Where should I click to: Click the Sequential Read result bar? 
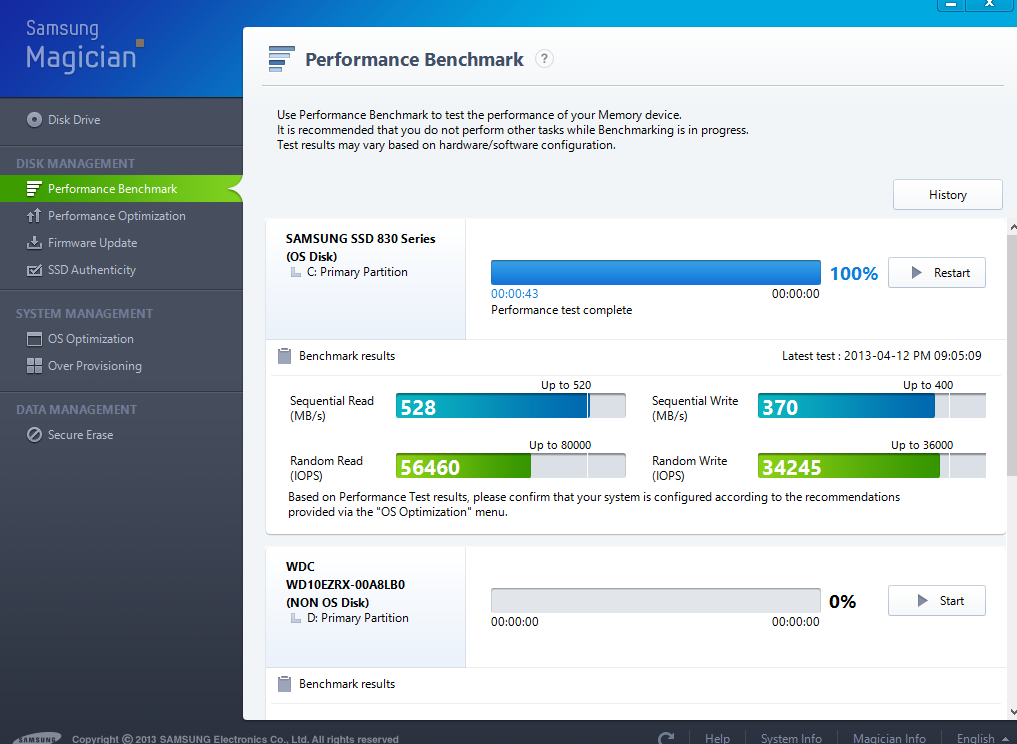click(511, 406)
